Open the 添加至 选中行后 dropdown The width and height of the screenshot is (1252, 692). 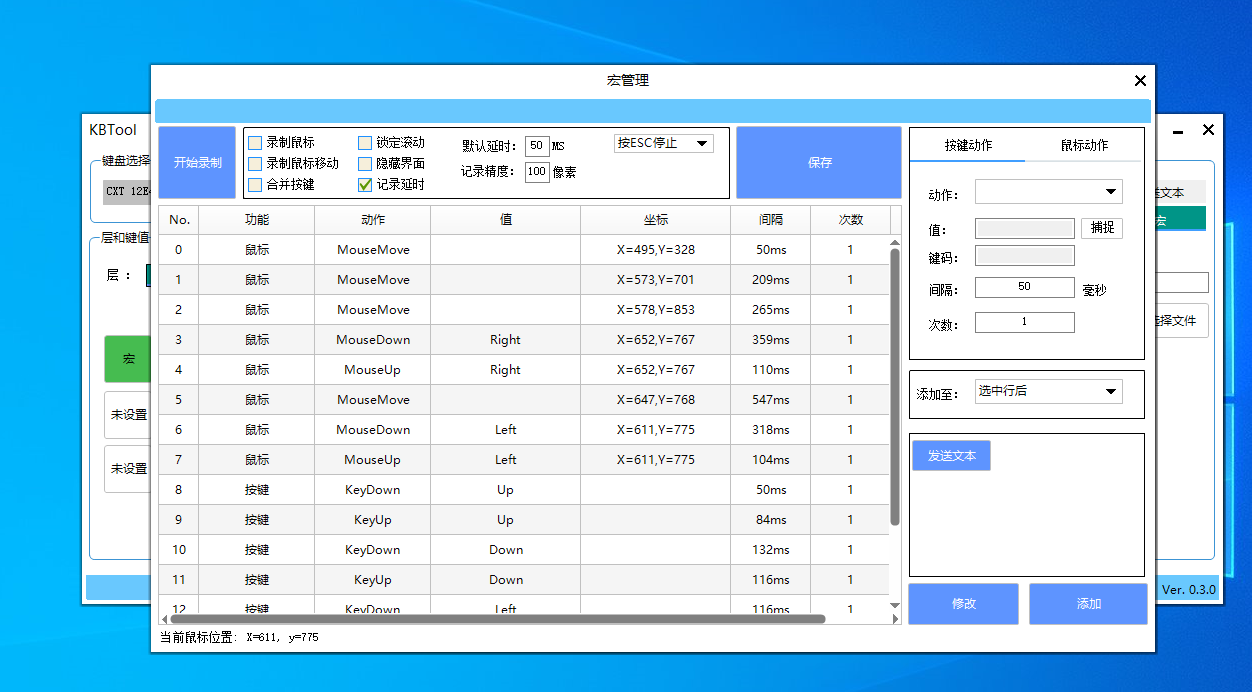pos(1048,391)
